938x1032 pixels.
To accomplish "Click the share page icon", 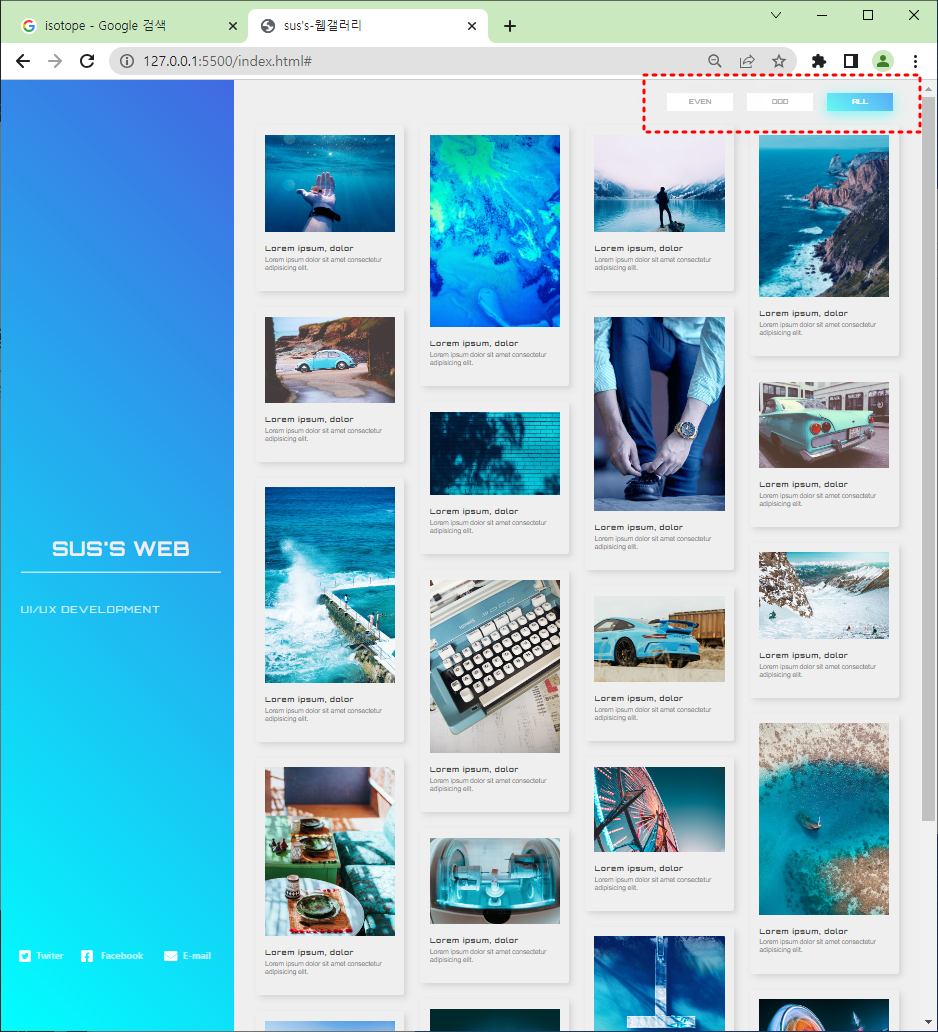I will coord(746,61).
